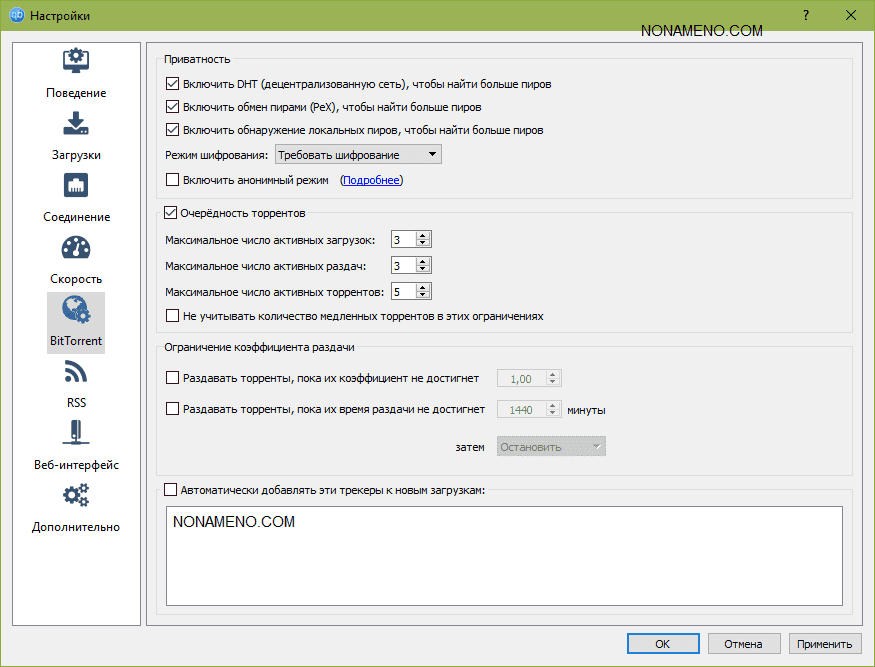Image resolution: width=875 pixels, height=667 pixels.
Task: Click the Применить button
Action: click(x=826, y=644)
